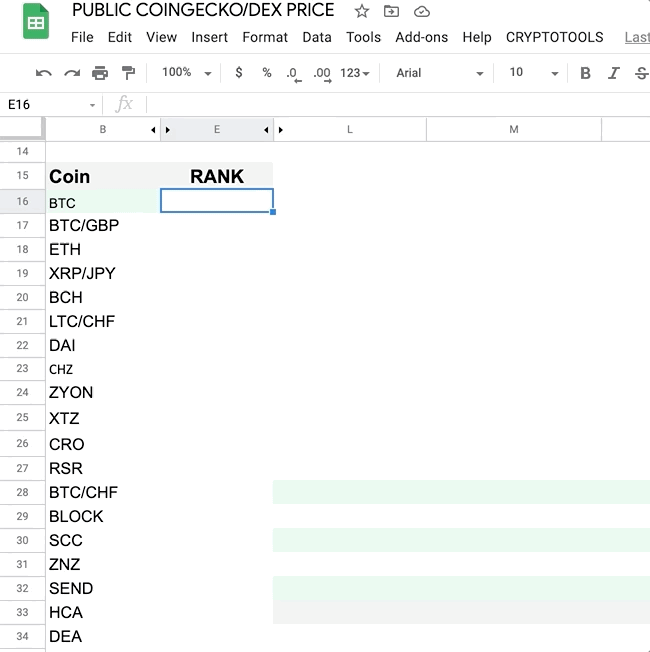This screenshot has width=650, height=652.
Task: Click the move to folder icon
Action: 391,11
